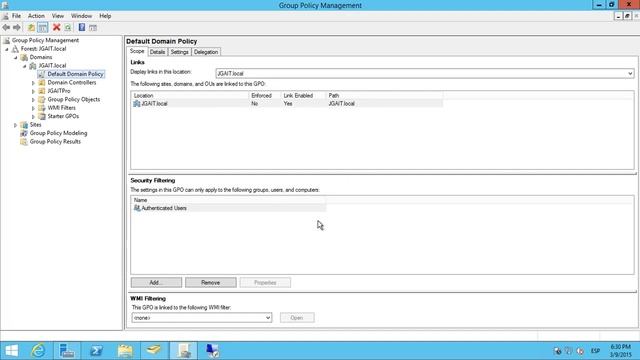
Task: Switch to the Details tab
Action: click(x=157, y=52)
